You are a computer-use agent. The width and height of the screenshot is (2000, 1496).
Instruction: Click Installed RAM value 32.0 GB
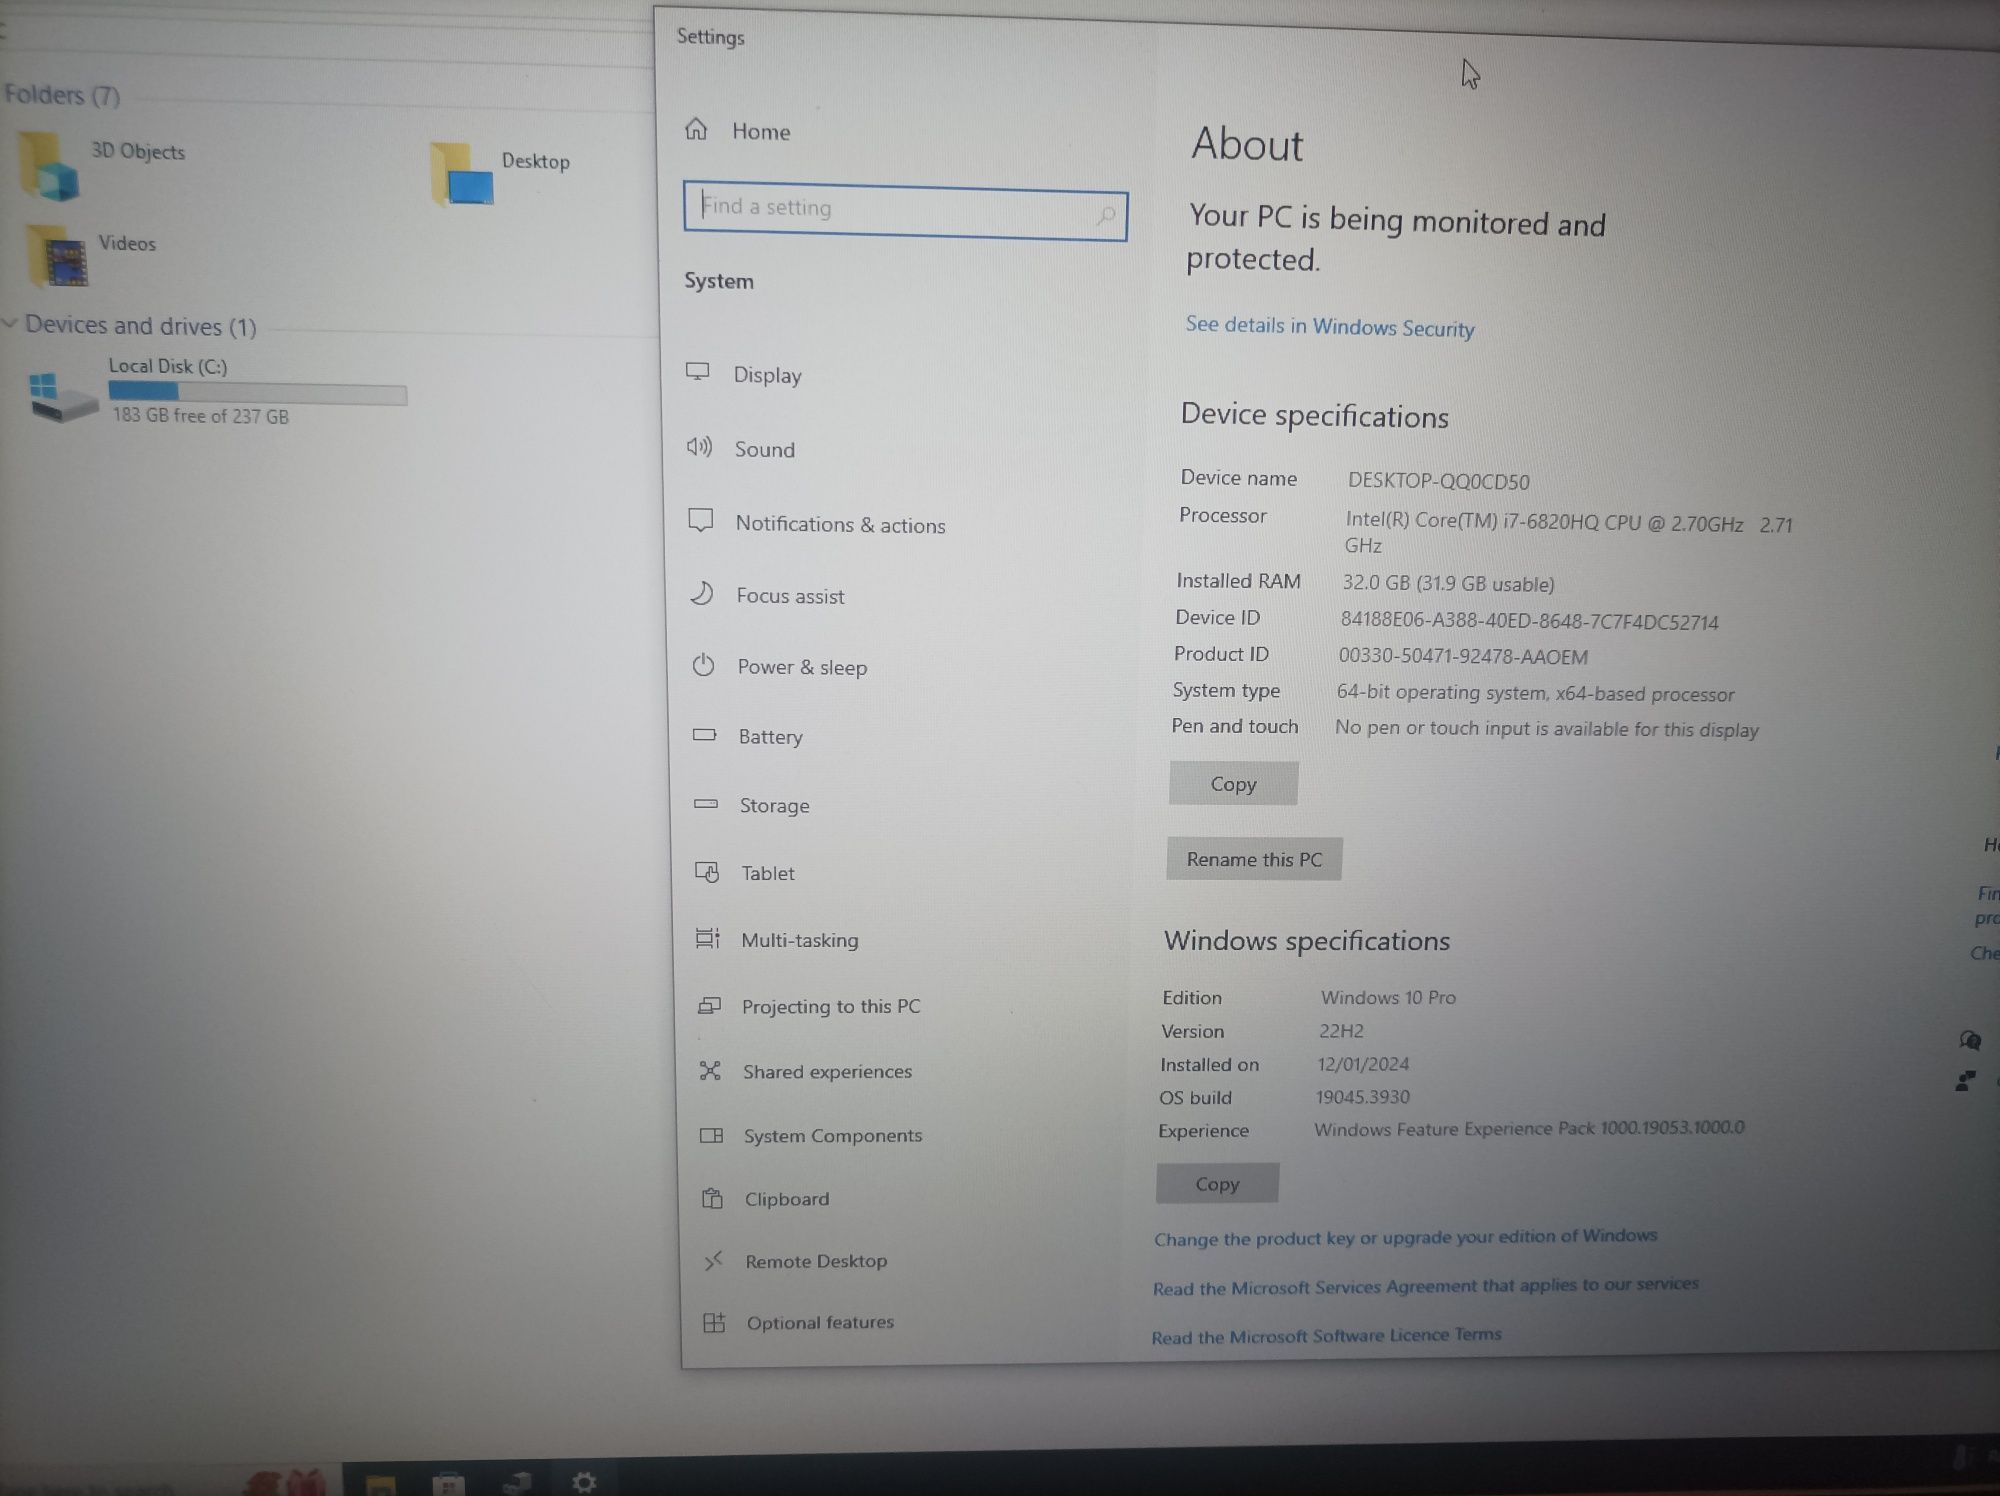[x=1448, y=583]
